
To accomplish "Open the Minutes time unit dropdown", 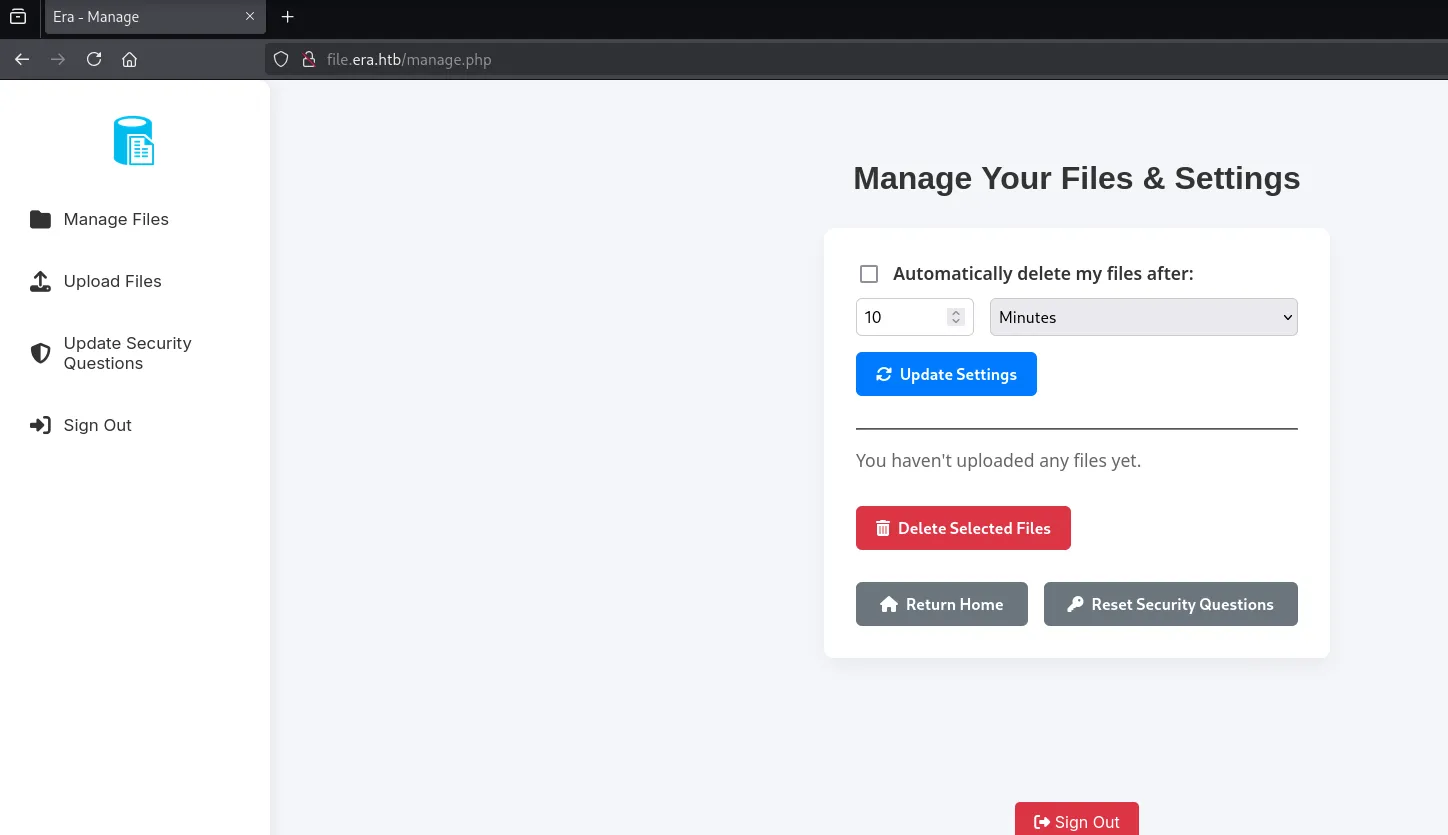I will coord(1143,317).
